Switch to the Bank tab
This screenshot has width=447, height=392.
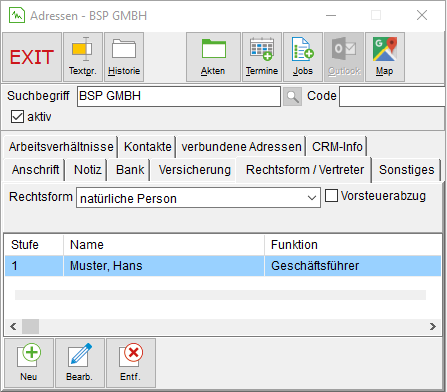(130, 170)
